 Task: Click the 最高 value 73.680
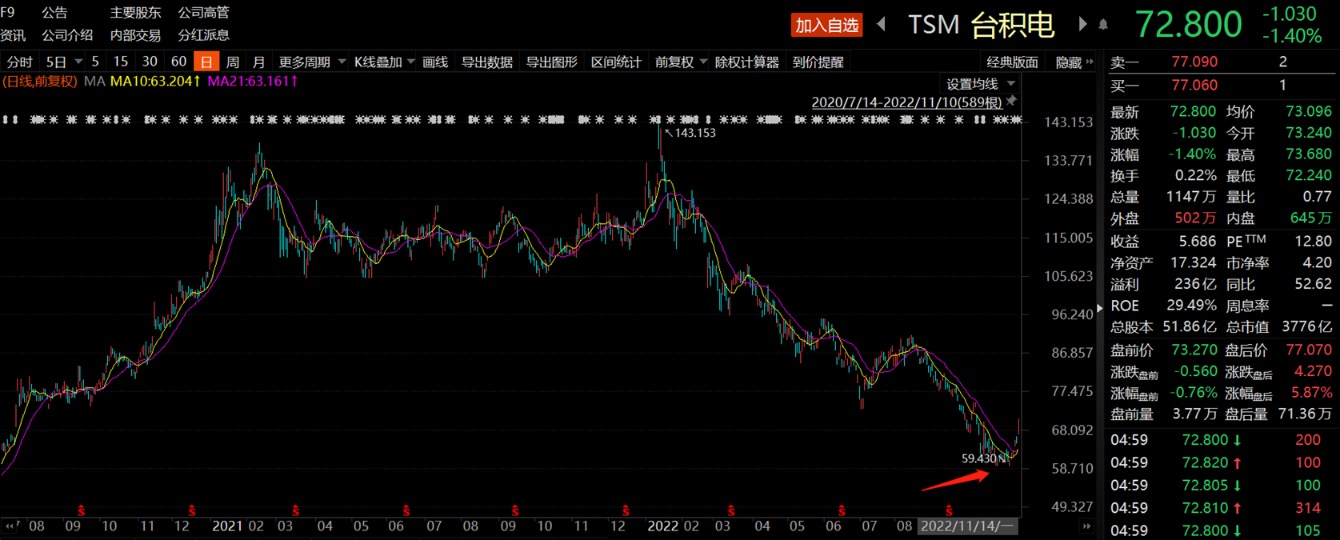point(1308,154)
